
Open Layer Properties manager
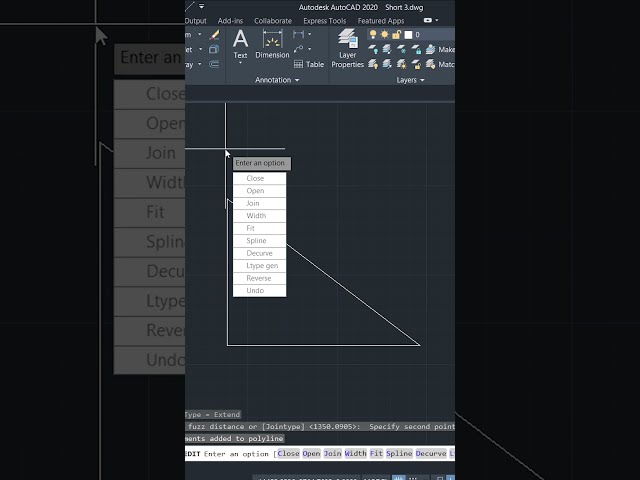[x=347, y=48]
